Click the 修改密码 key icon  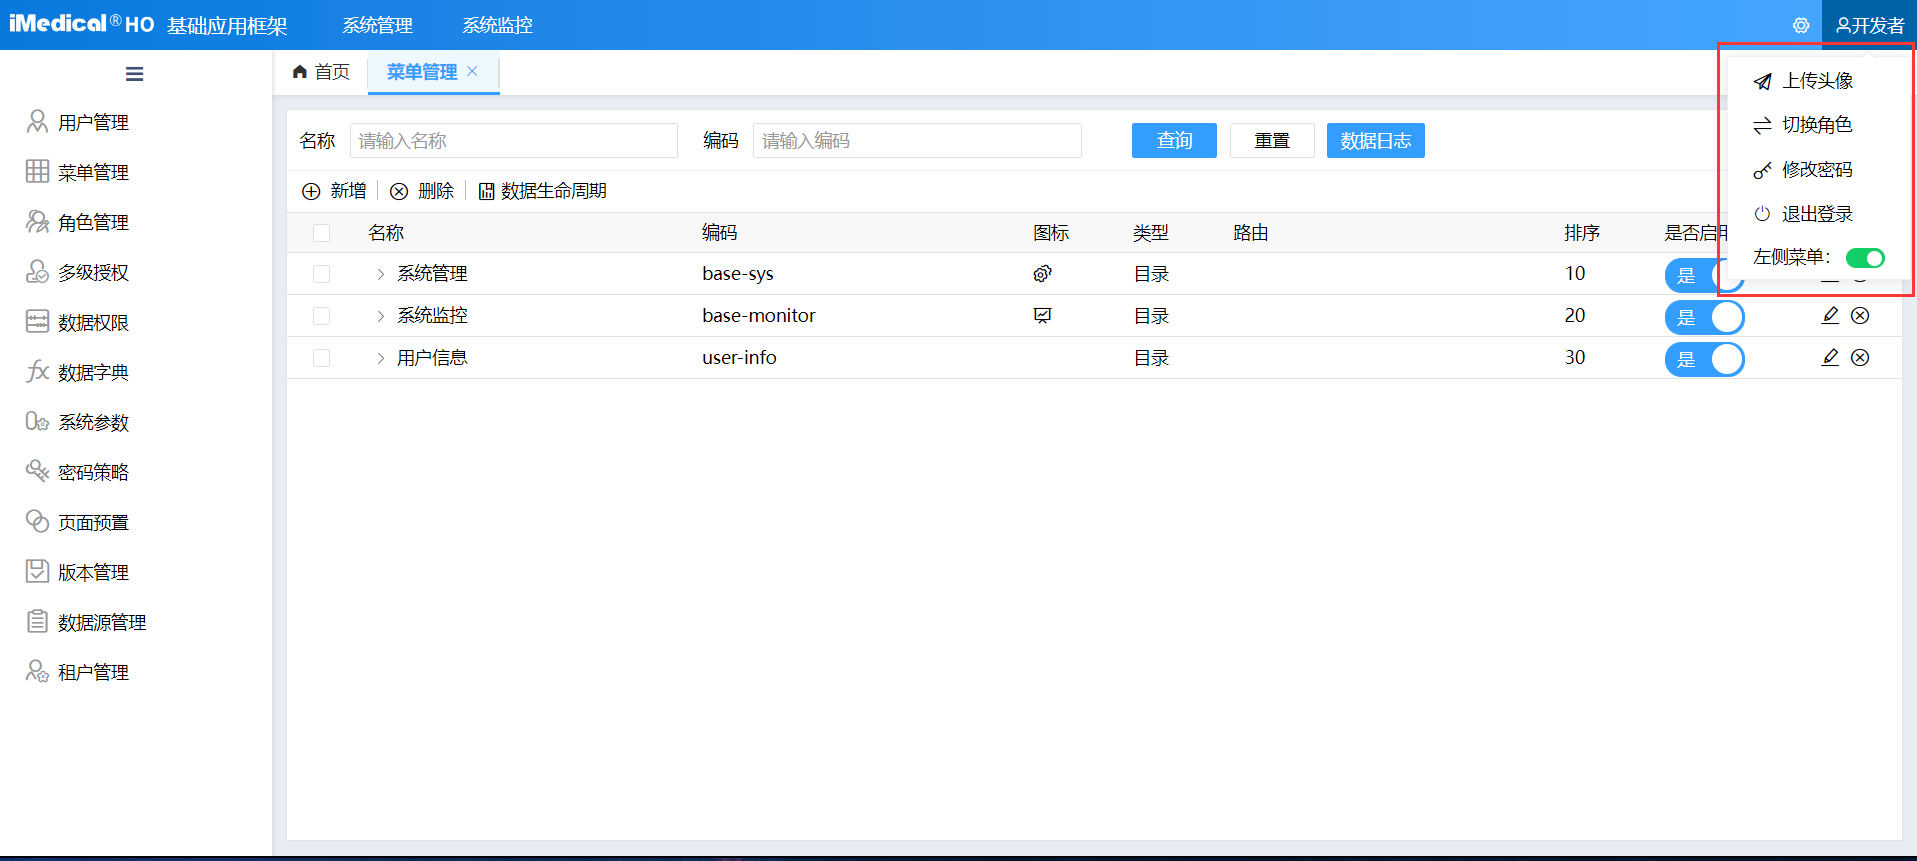click(1762, 170)
